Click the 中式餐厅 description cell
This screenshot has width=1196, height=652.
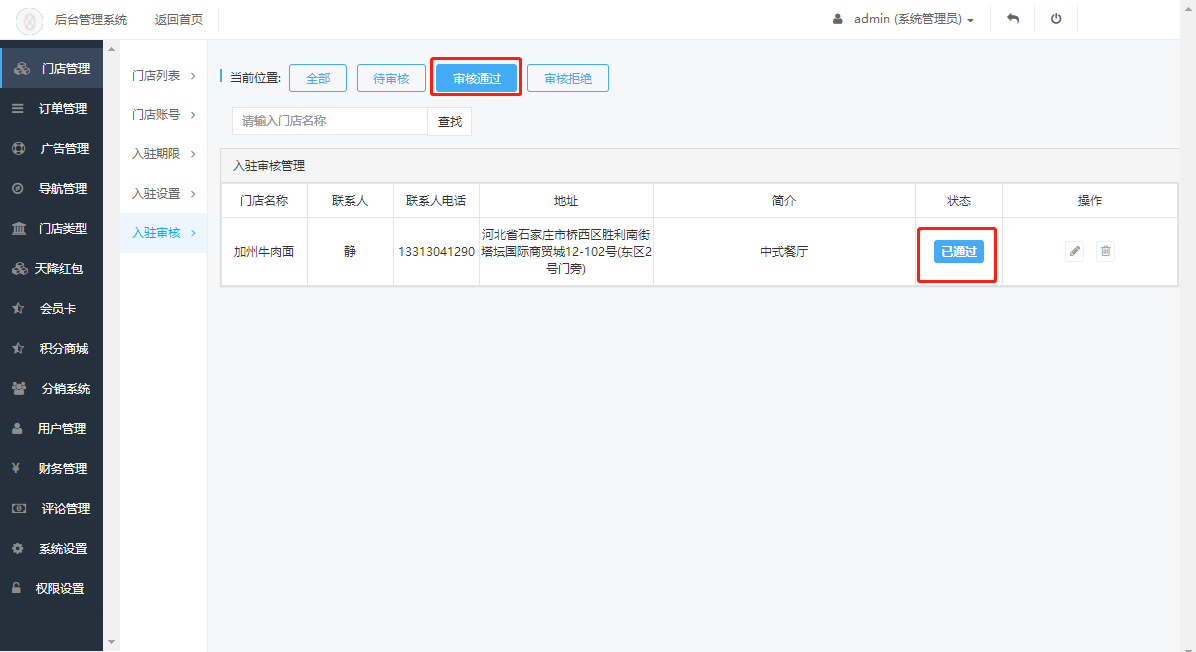(x=784, y=252)
